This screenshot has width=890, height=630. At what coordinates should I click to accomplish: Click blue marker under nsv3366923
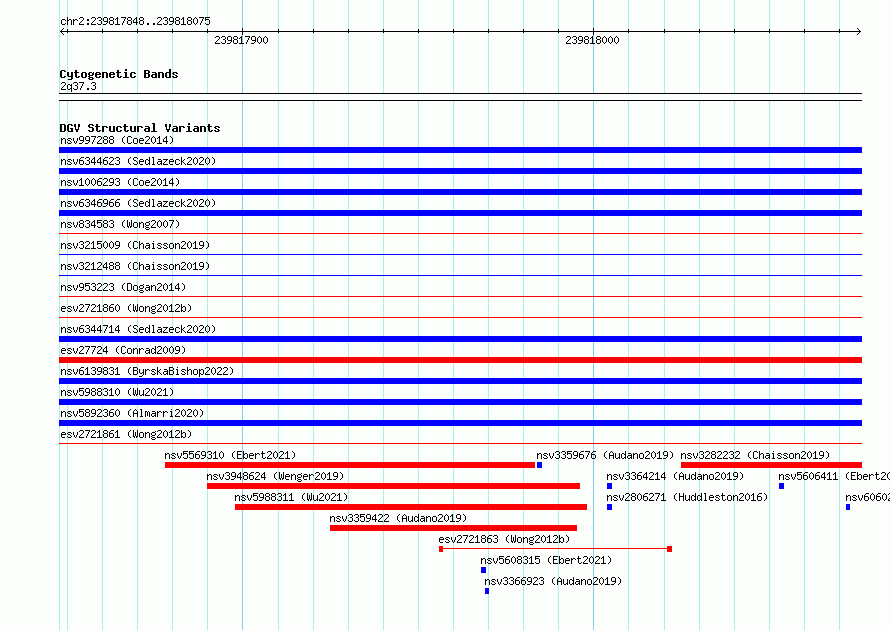(487, 591)
